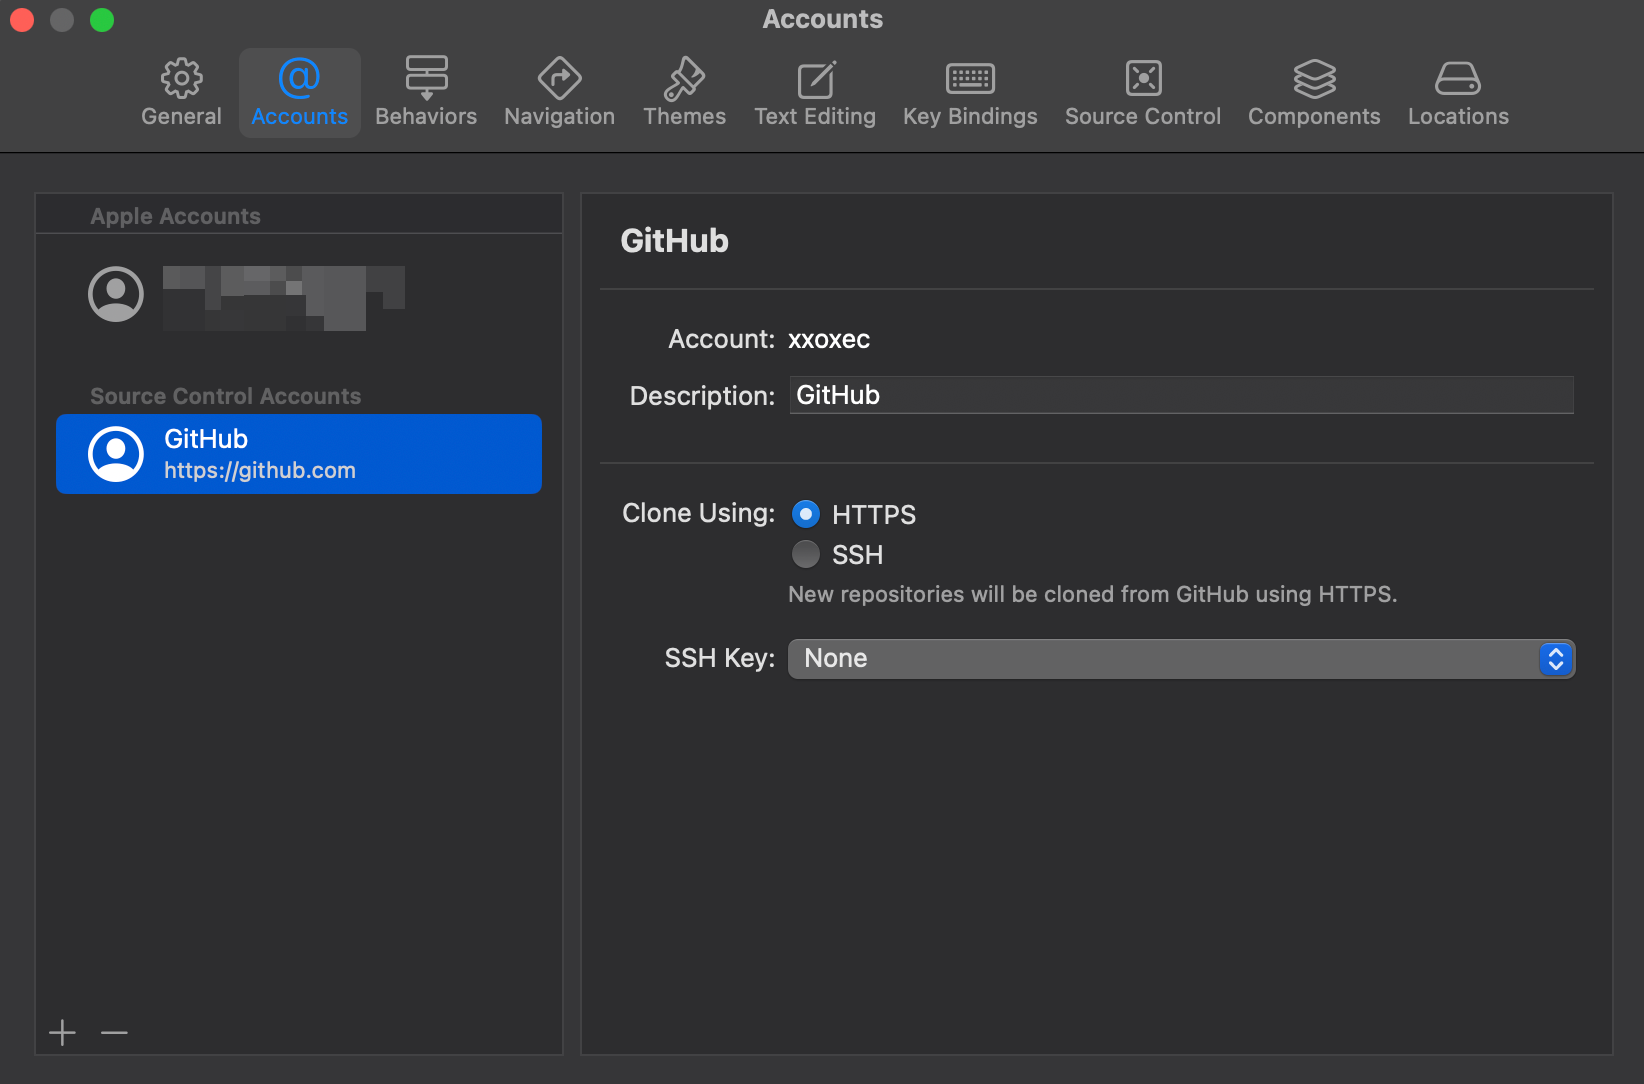Open the Themes preferences pane
1644x1084 pixels.
pyautogui.click(x=684, y=93)
